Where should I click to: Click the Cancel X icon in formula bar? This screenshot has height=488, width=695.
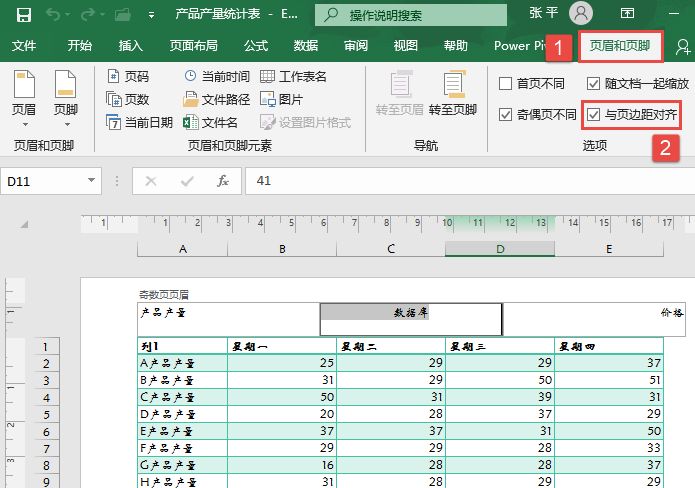tap(151, 181)
